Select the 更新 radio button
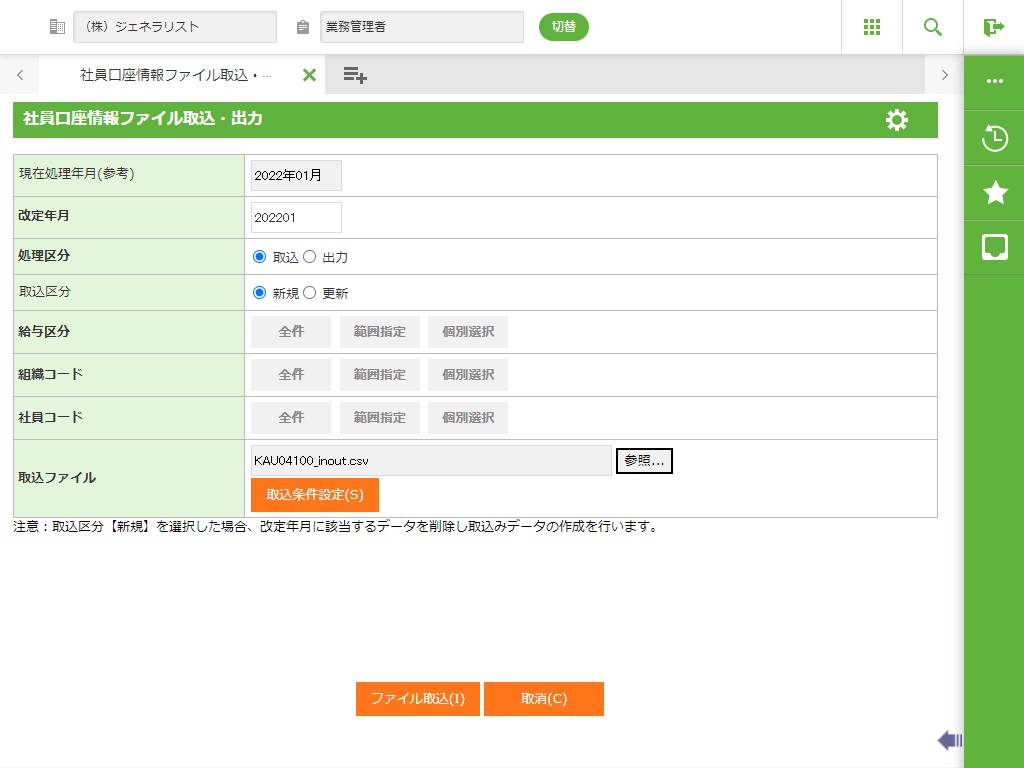This screenshot has height=768, width=1024. coord(309,293)
